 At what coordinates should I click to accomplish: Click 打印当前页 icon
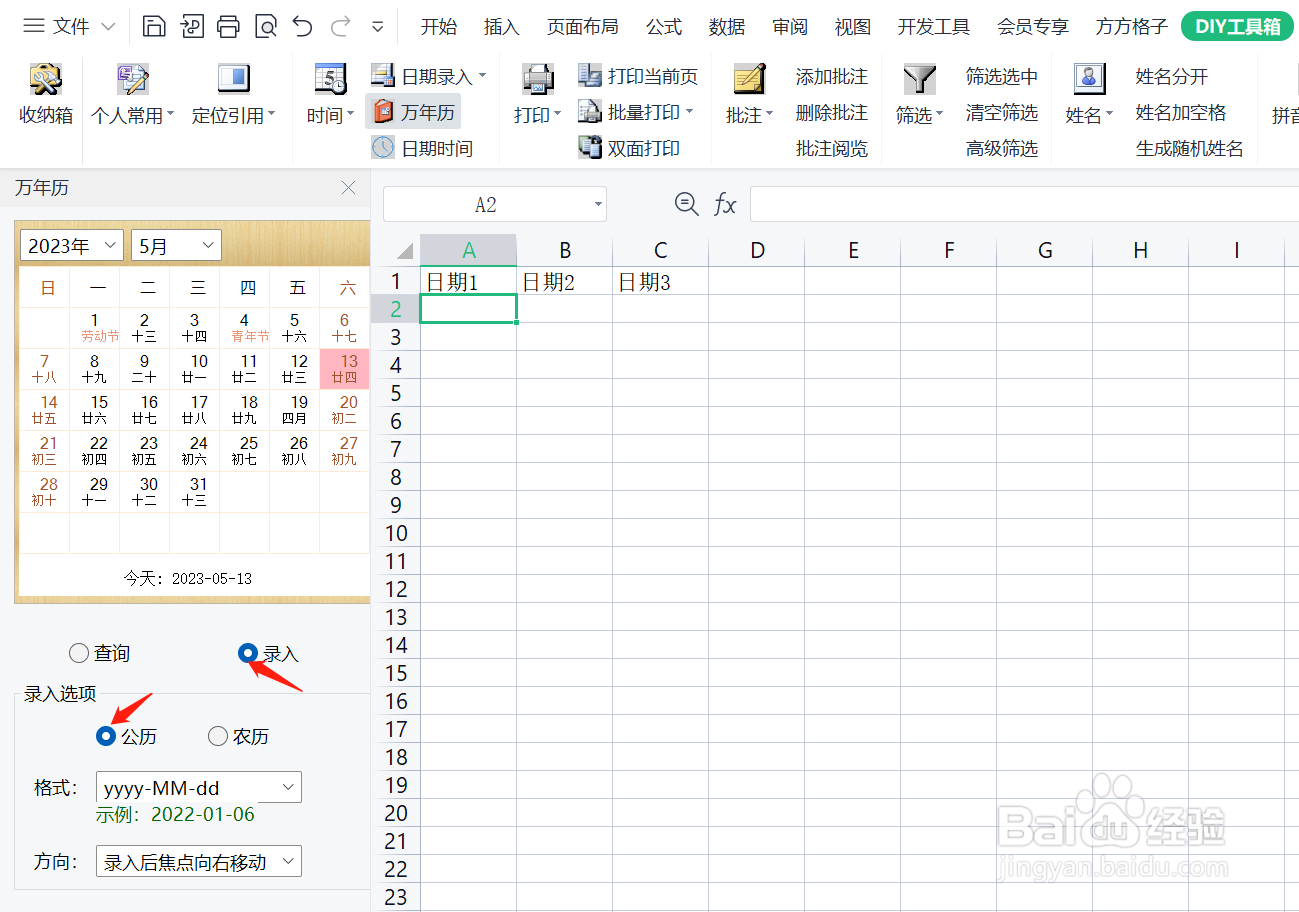coord(590,75)
